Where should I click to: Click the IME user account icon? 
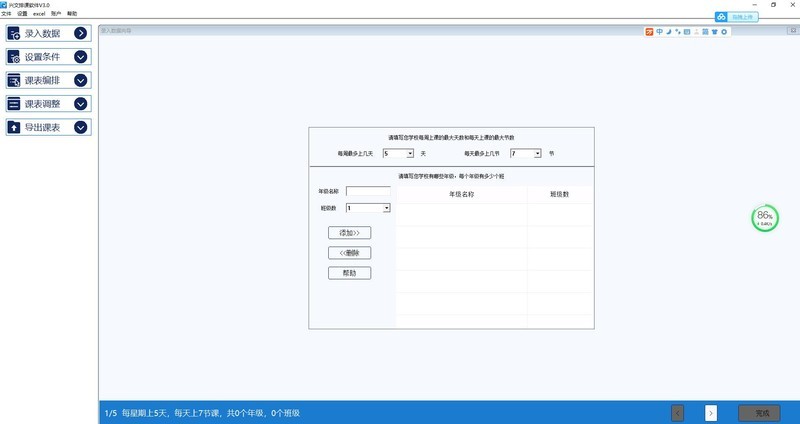696,32
